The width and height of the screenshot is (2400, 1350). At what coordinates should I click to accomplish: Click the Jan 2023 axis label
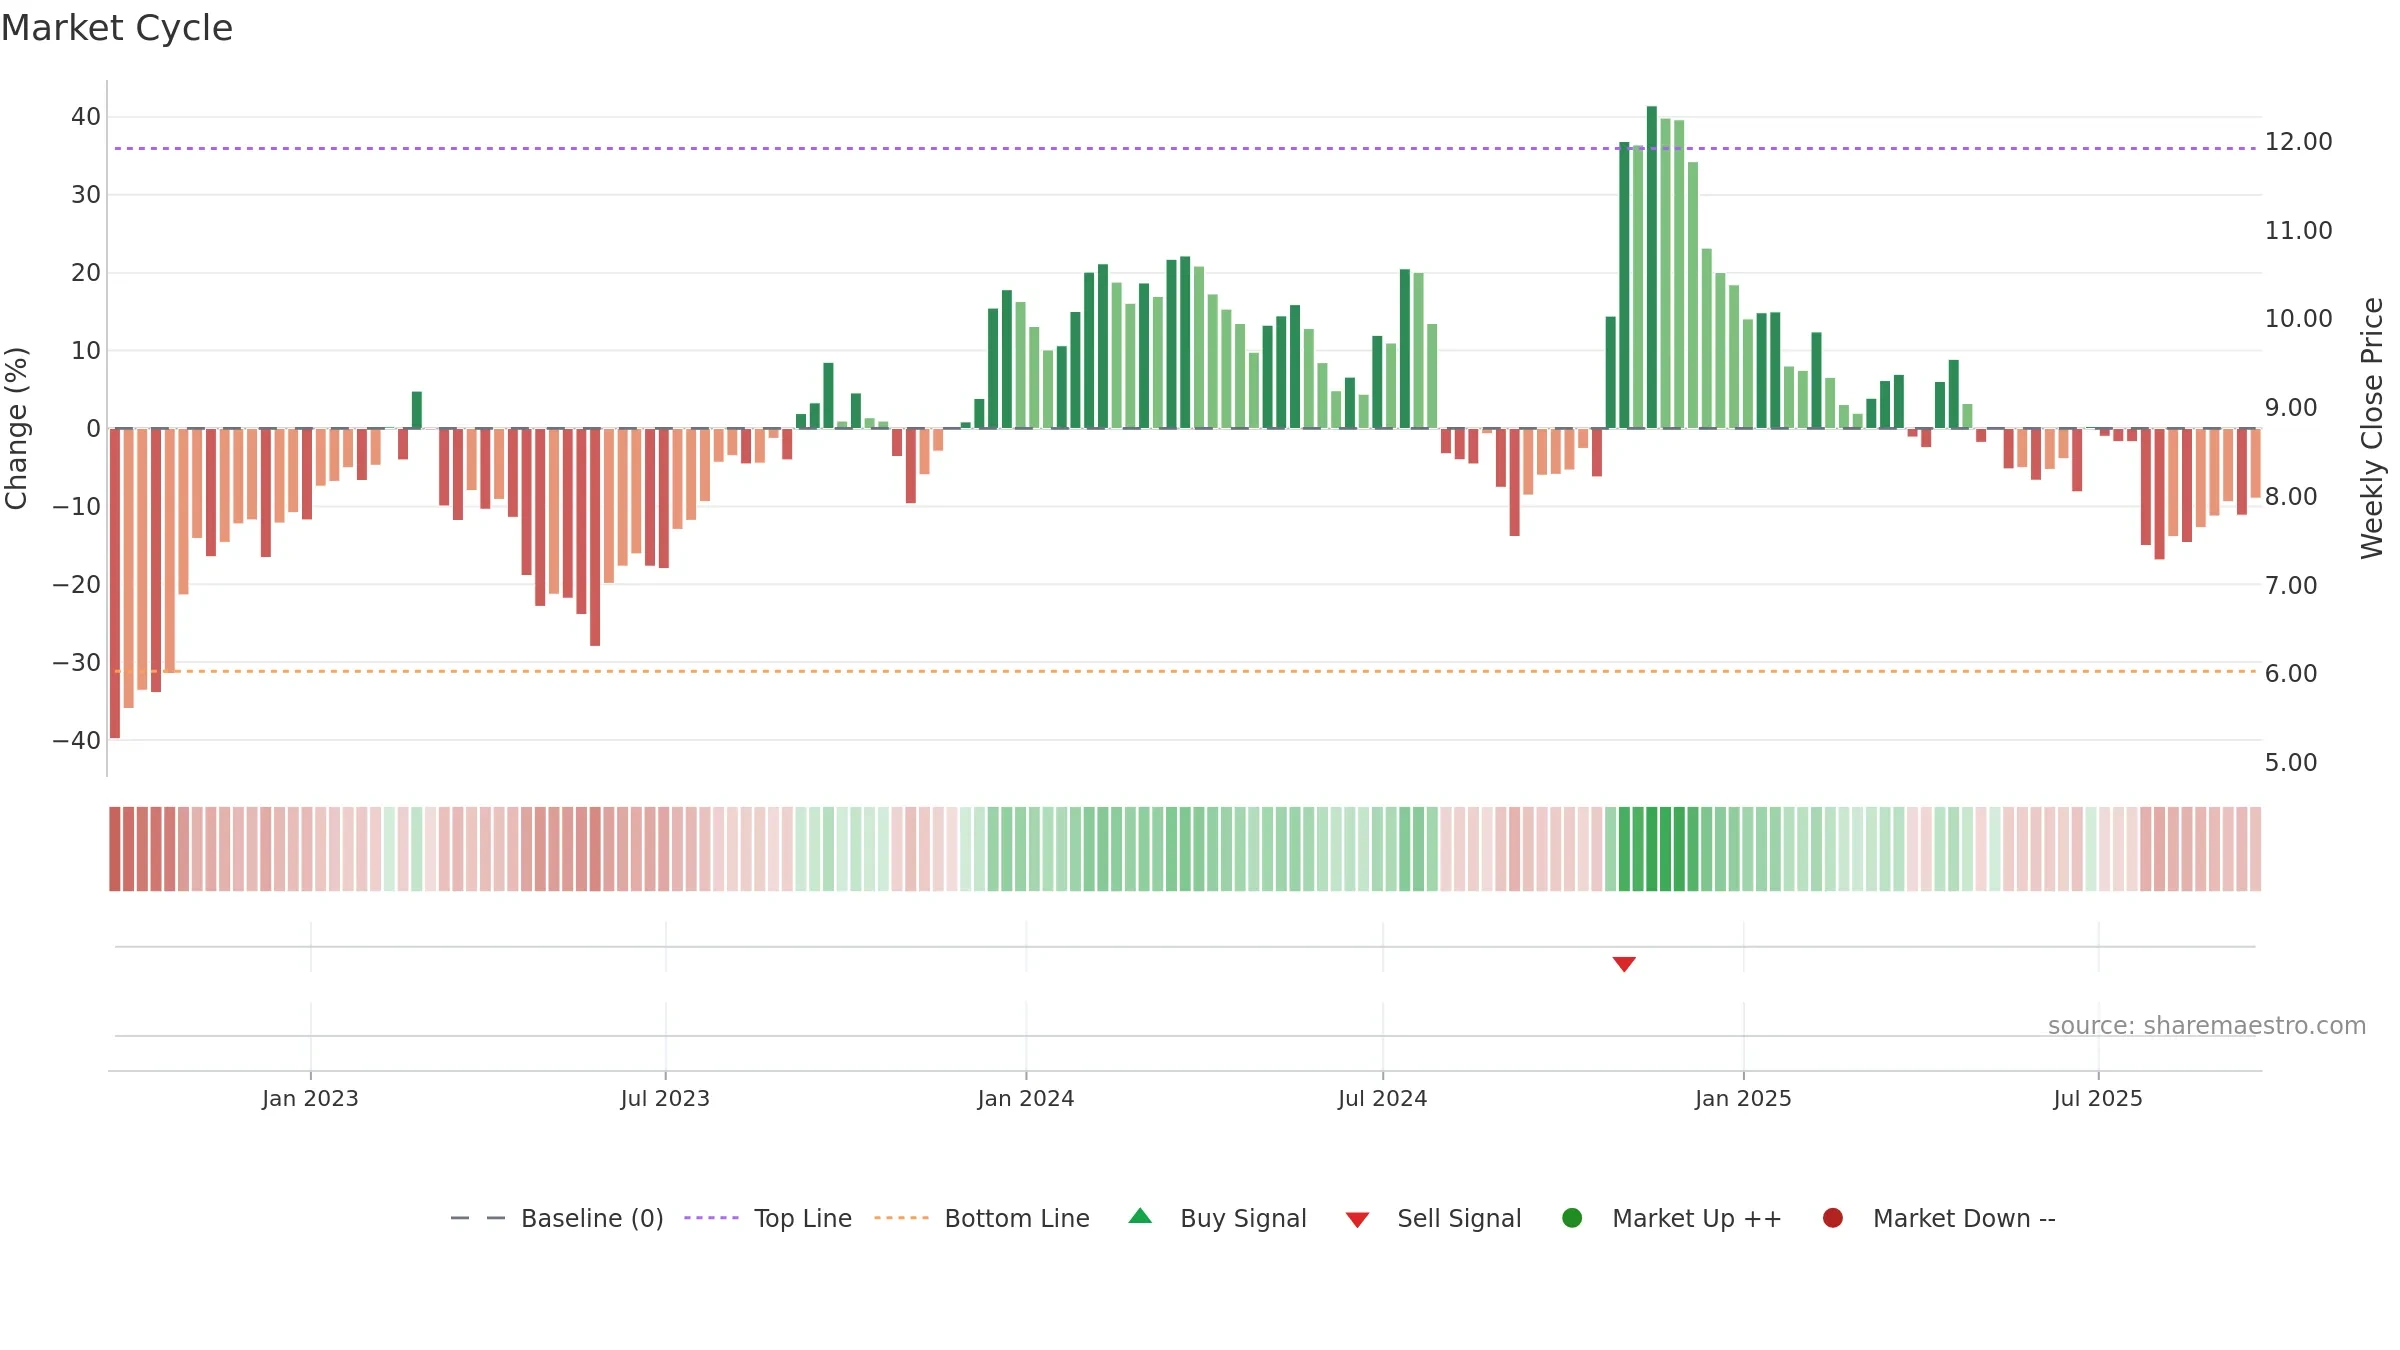310,1099
